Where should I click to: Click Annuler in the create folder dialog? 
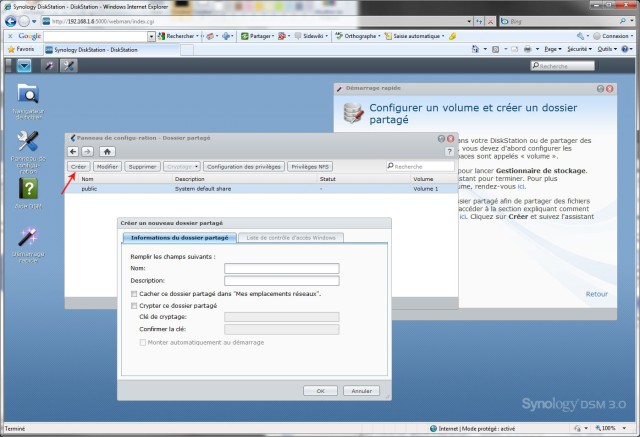pyautogui.click(x=361, y=391)
